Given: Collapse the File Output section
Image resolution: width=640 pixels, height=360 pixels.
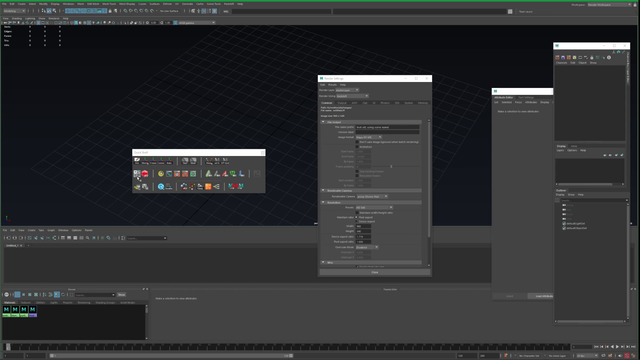Looking at the screenshot, I should click(x=323, y=122).
